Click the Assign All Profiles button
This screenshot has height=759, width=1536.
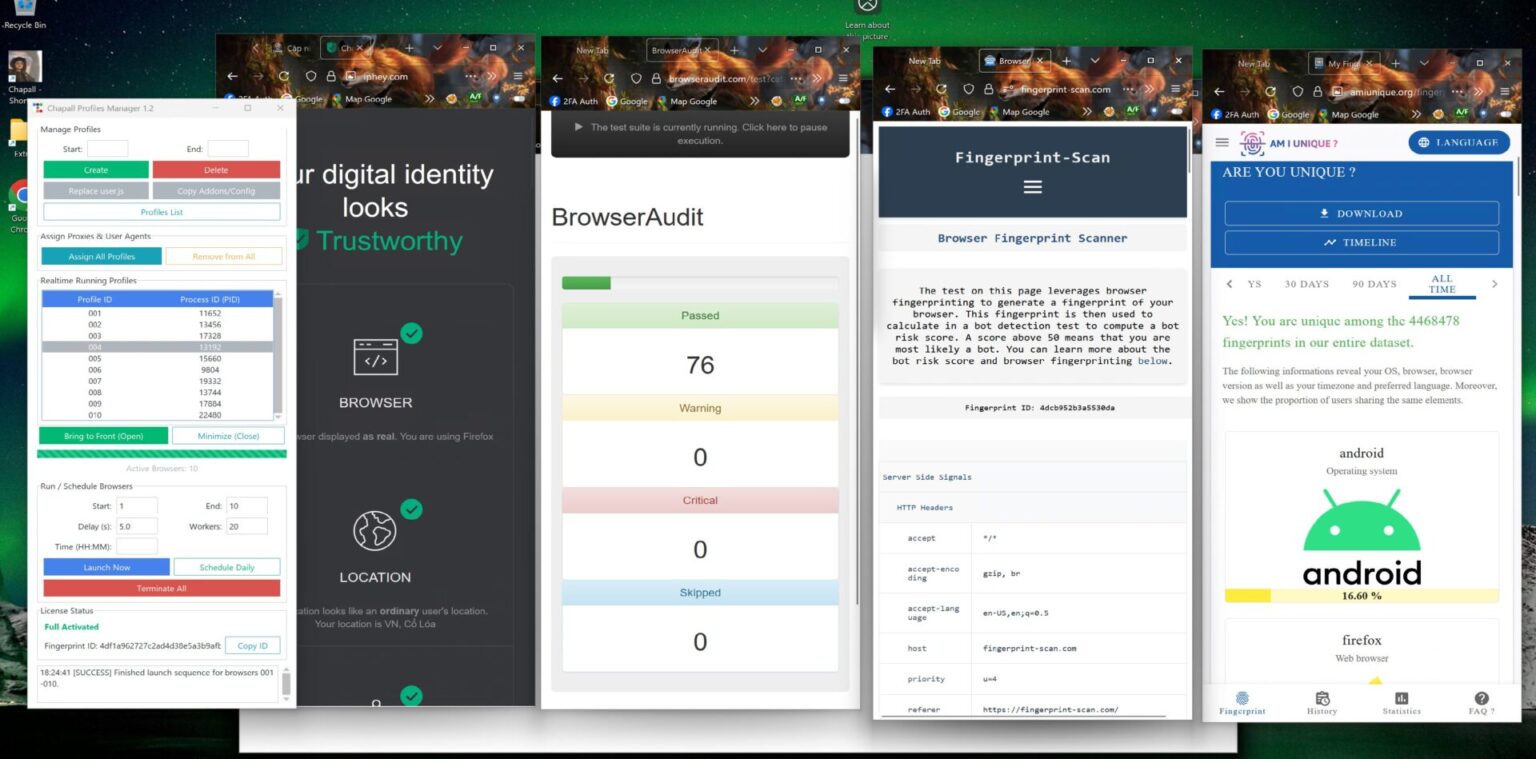(101, 256)
